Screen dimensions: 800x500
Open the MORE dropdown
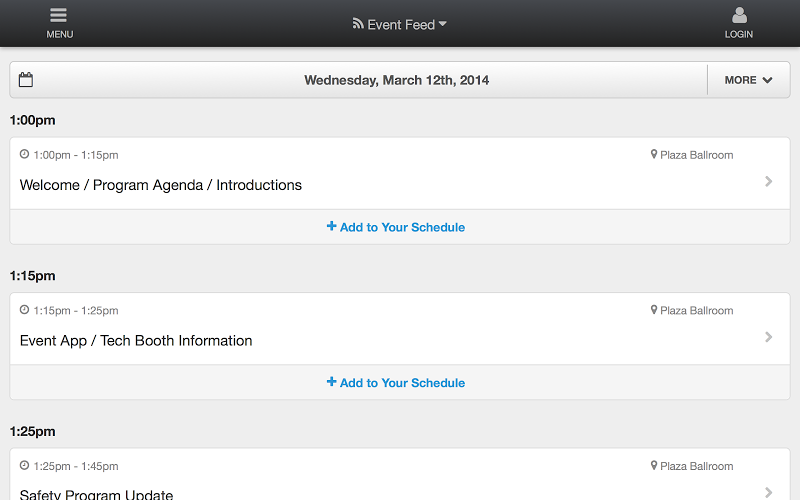[748, 80]
